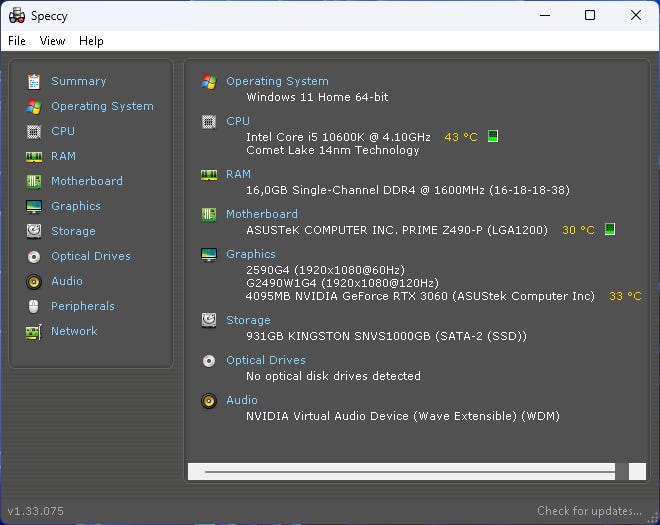Screen dimensions: 660x525
Task: Select Audio in the sidebar
Action: click(x=67, y=281)
